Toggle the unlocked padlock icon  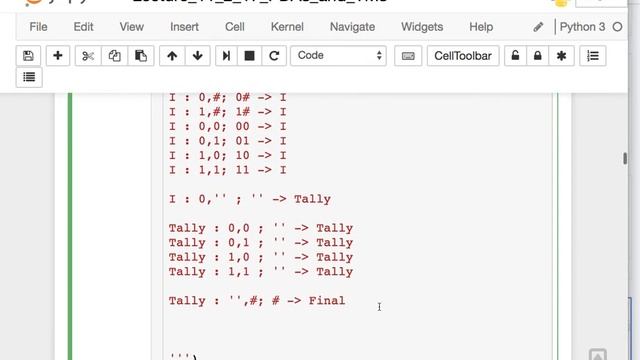[515, 56]
